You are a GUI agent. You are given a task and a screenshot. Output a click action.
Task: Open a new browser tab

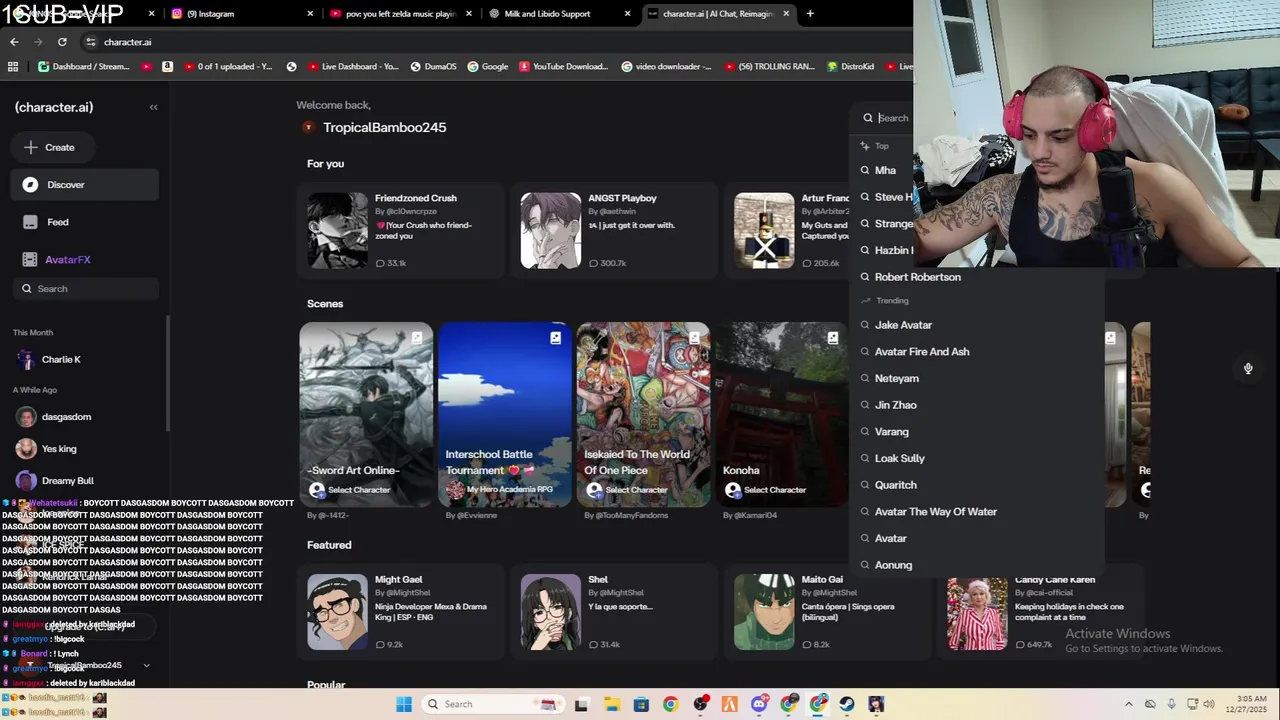[810, 14]
